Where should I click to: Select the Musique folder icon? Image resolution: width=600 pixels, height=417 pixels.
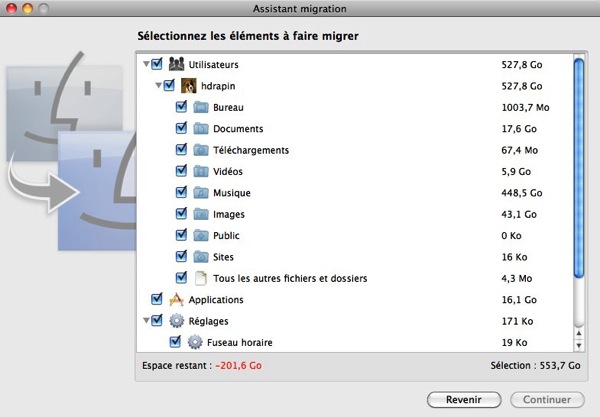coord(200,192)
